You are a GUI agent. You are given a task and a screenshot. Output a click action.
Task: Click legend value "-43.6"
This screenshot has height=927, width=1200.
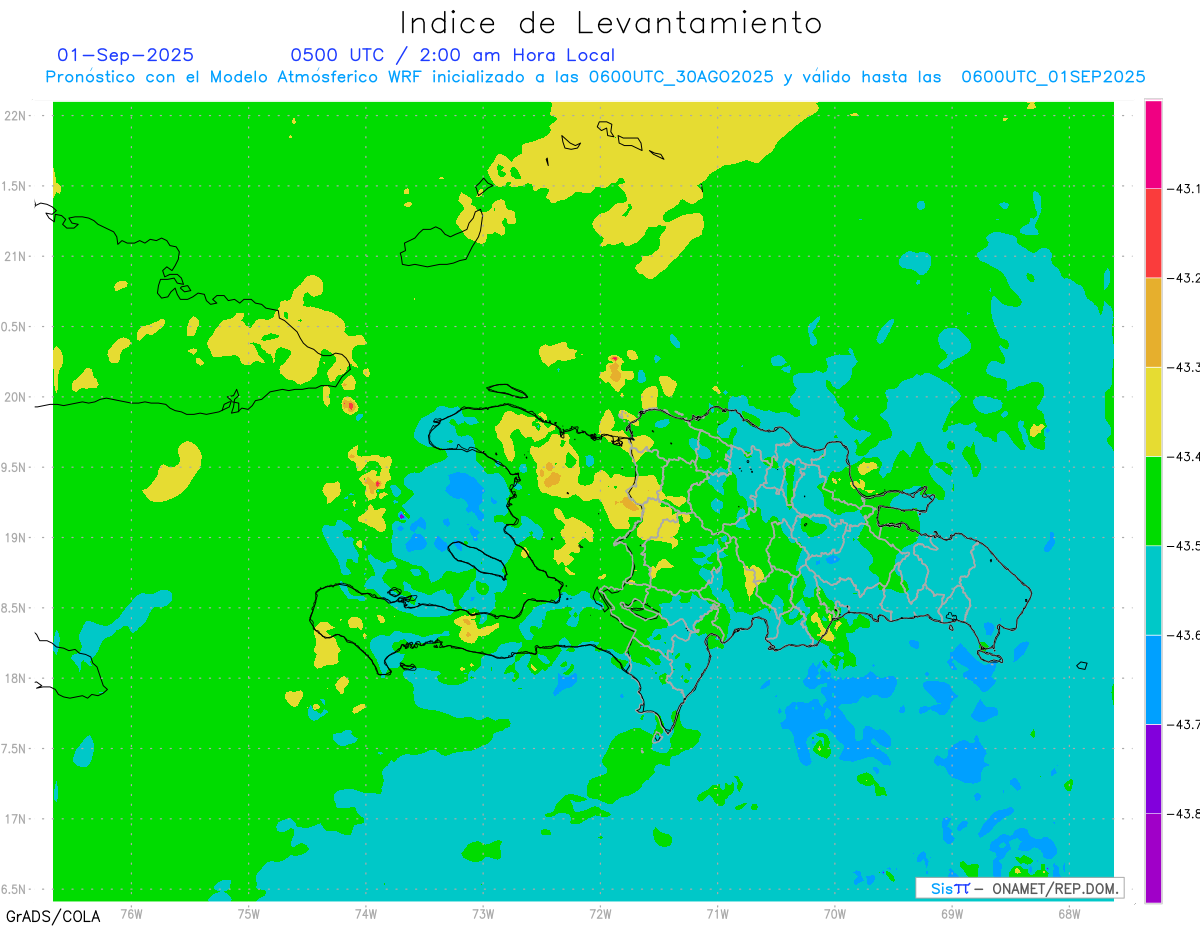(x=1183, y=635)
